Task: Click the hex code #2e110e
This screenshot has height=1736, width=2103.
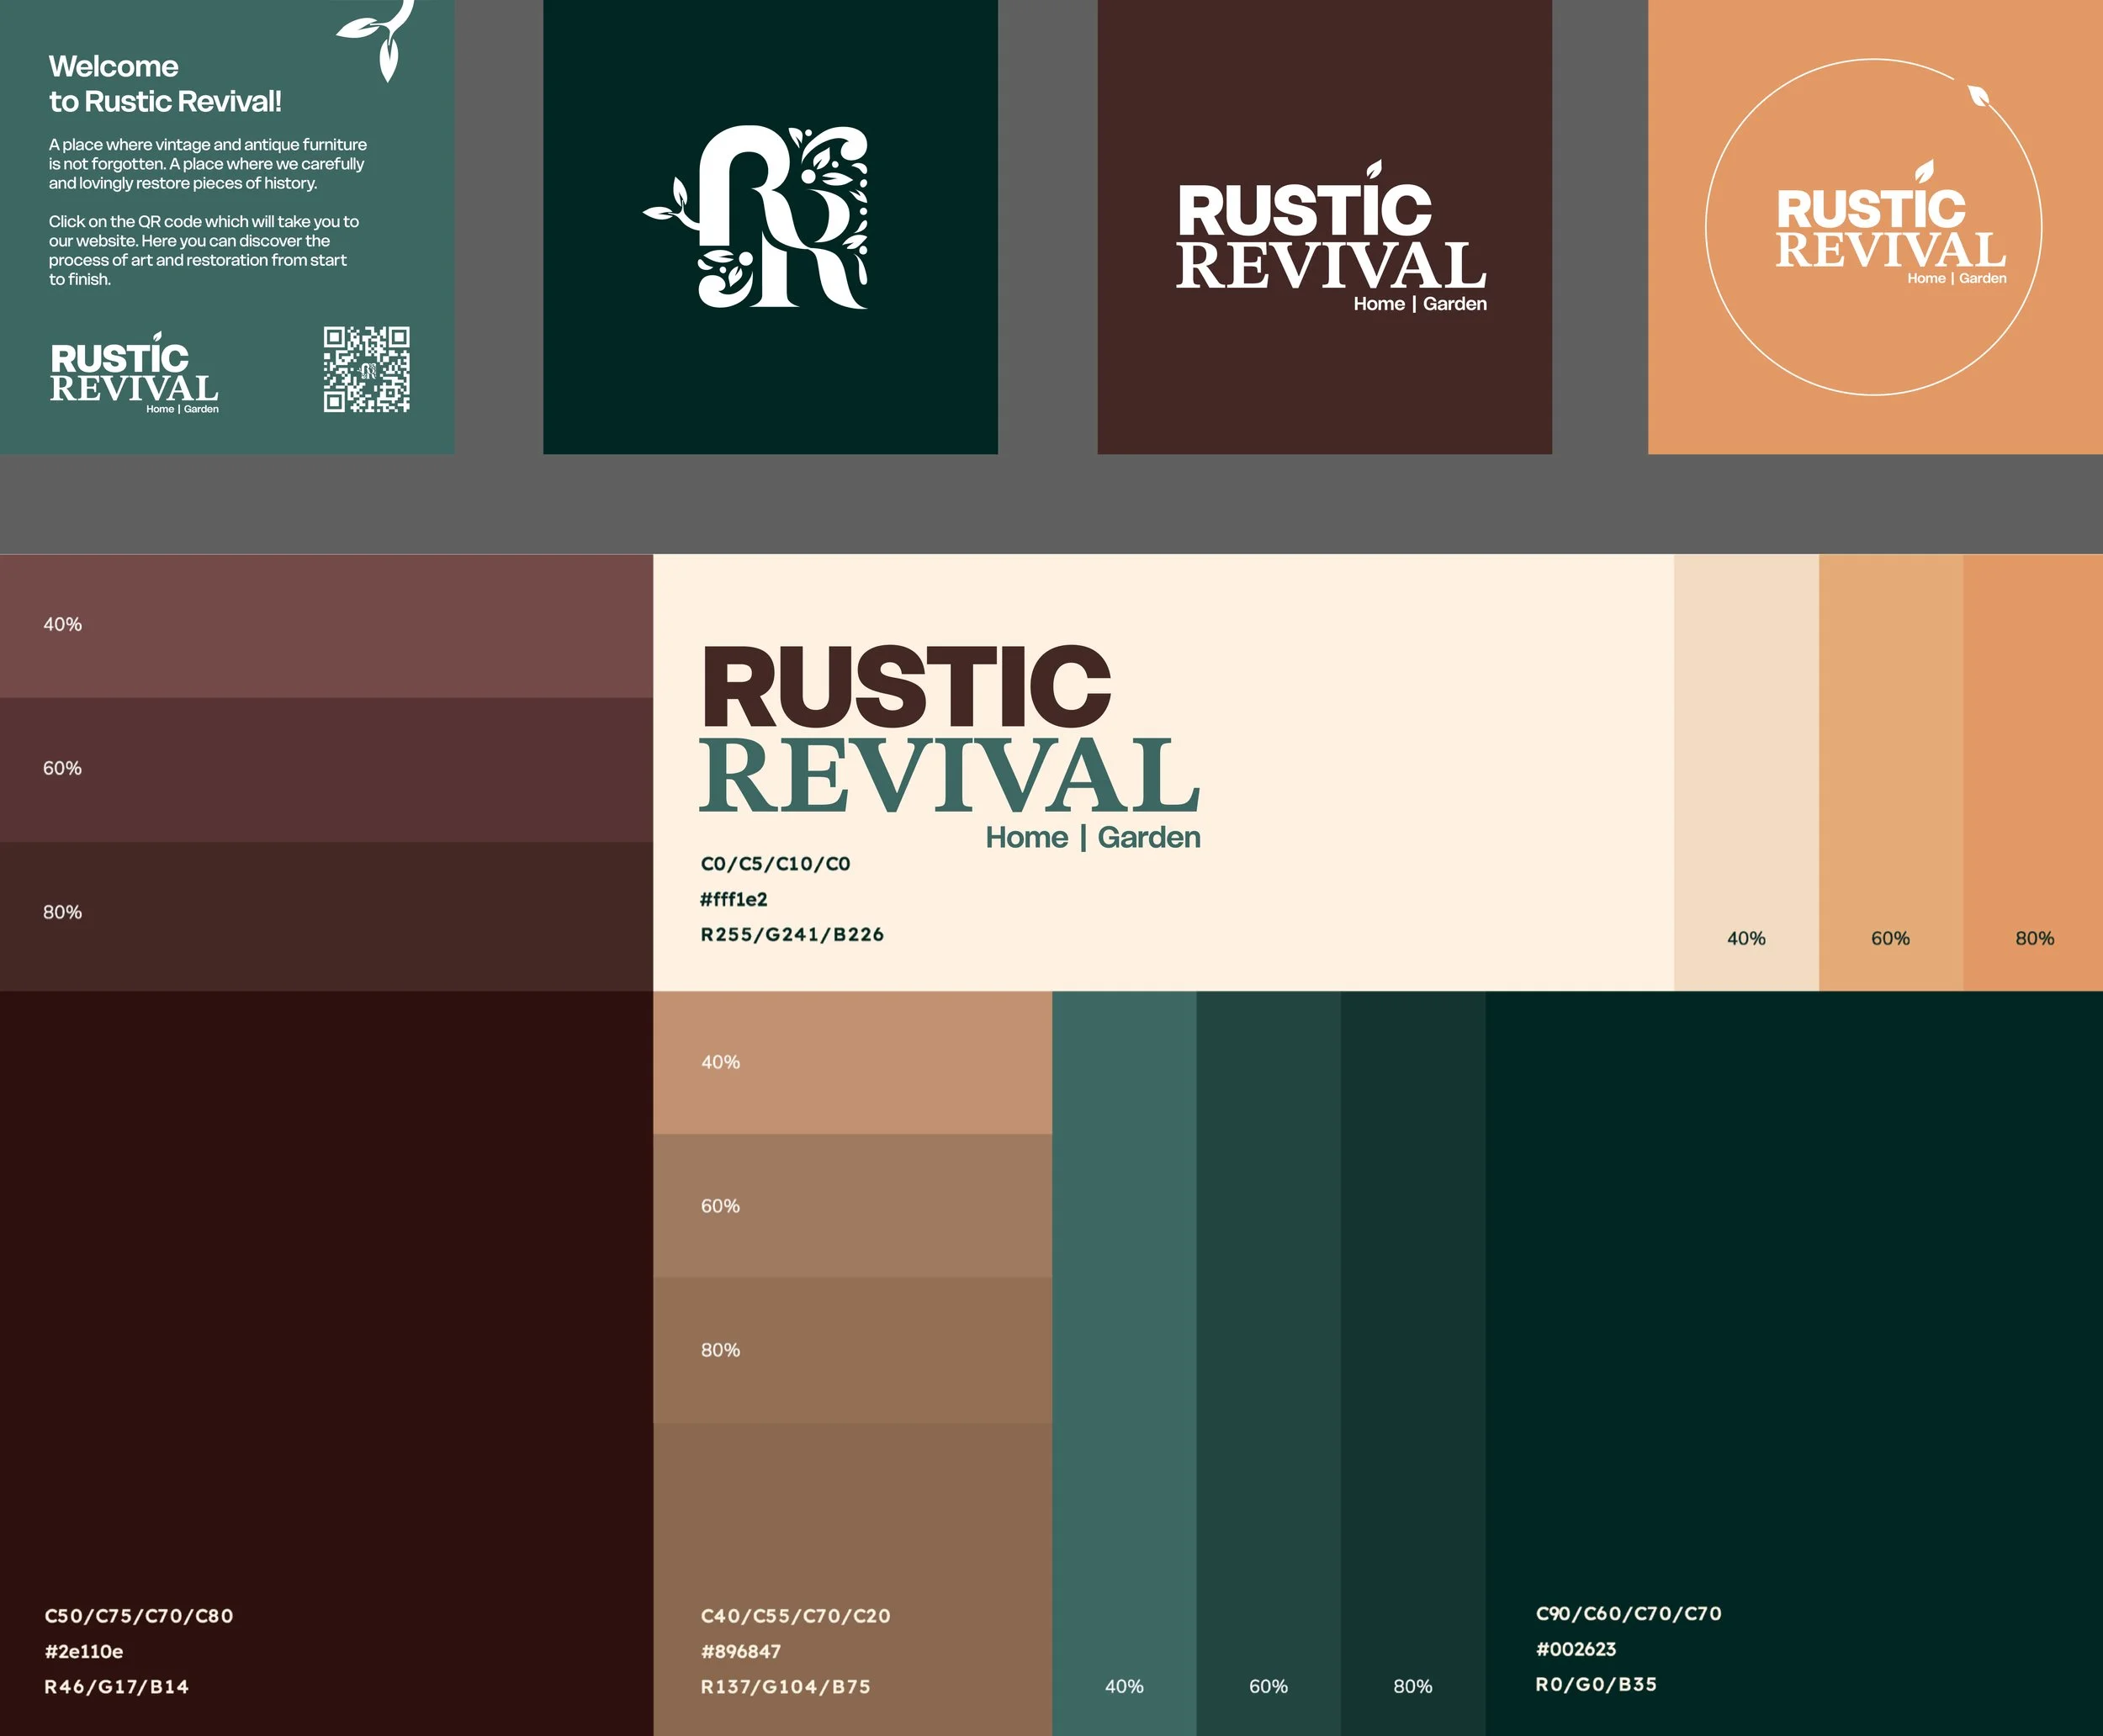Action: [84, 1651]
